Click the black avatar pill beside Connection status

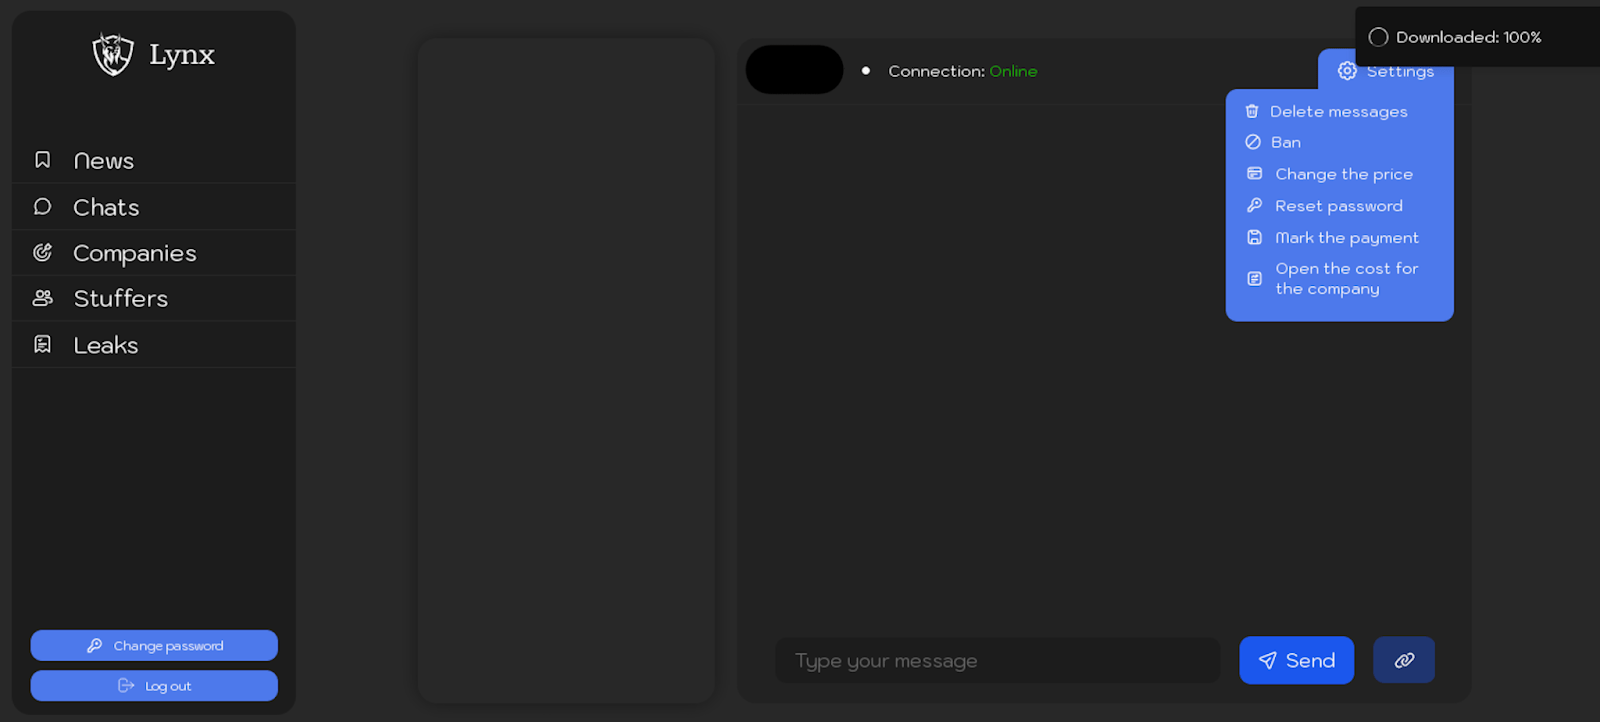coord(795,70)
